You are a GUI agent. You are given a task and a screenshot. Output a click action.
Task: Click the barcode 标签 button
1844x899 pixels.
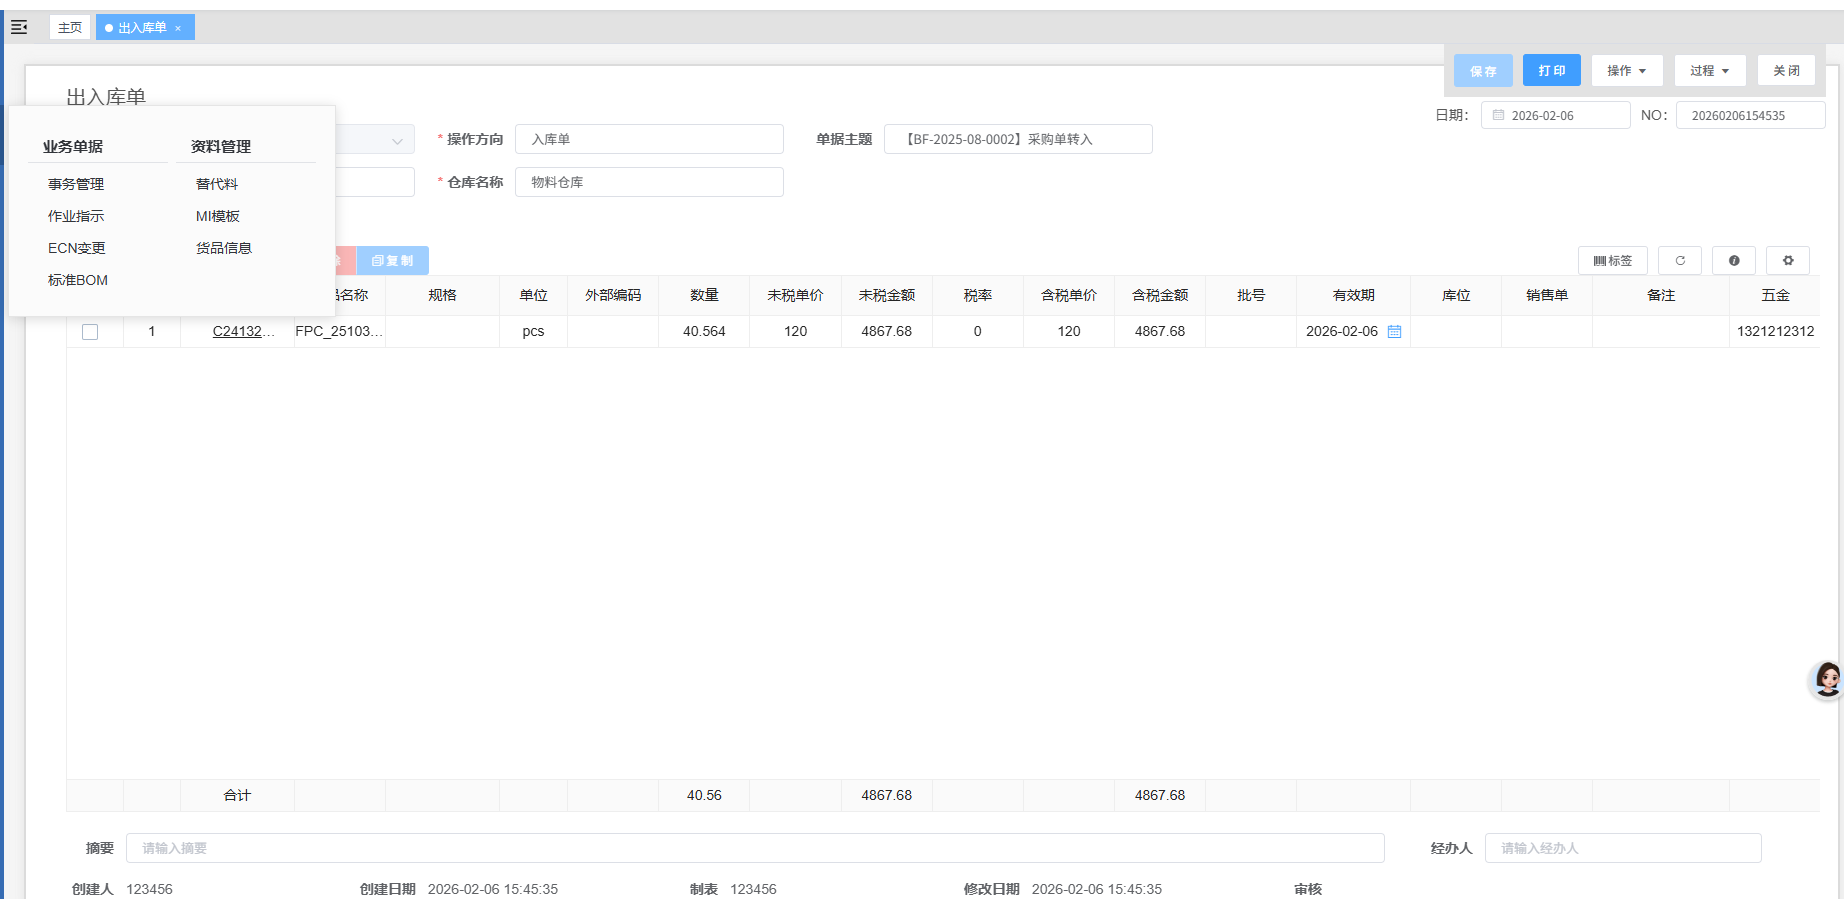tap(1612, 261)
